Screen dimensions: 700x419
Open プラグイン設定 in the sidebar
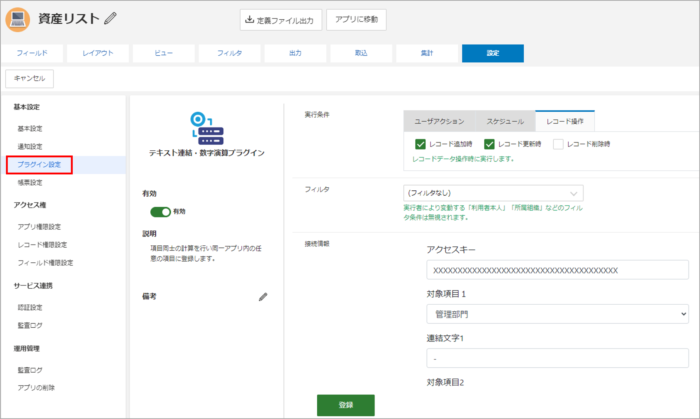click(39, 165)
